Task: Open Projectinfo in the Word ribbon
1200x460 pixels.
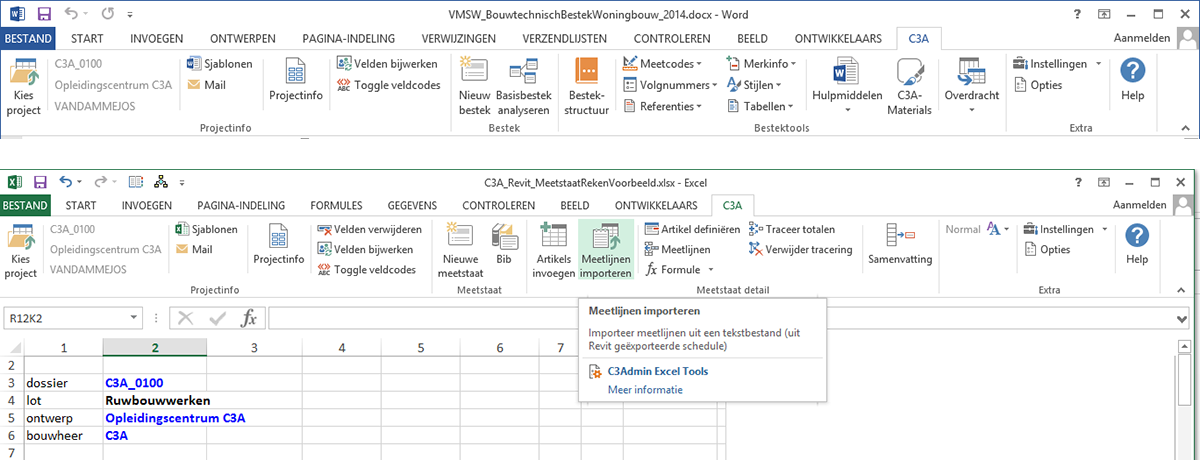Action: (295, 81)
